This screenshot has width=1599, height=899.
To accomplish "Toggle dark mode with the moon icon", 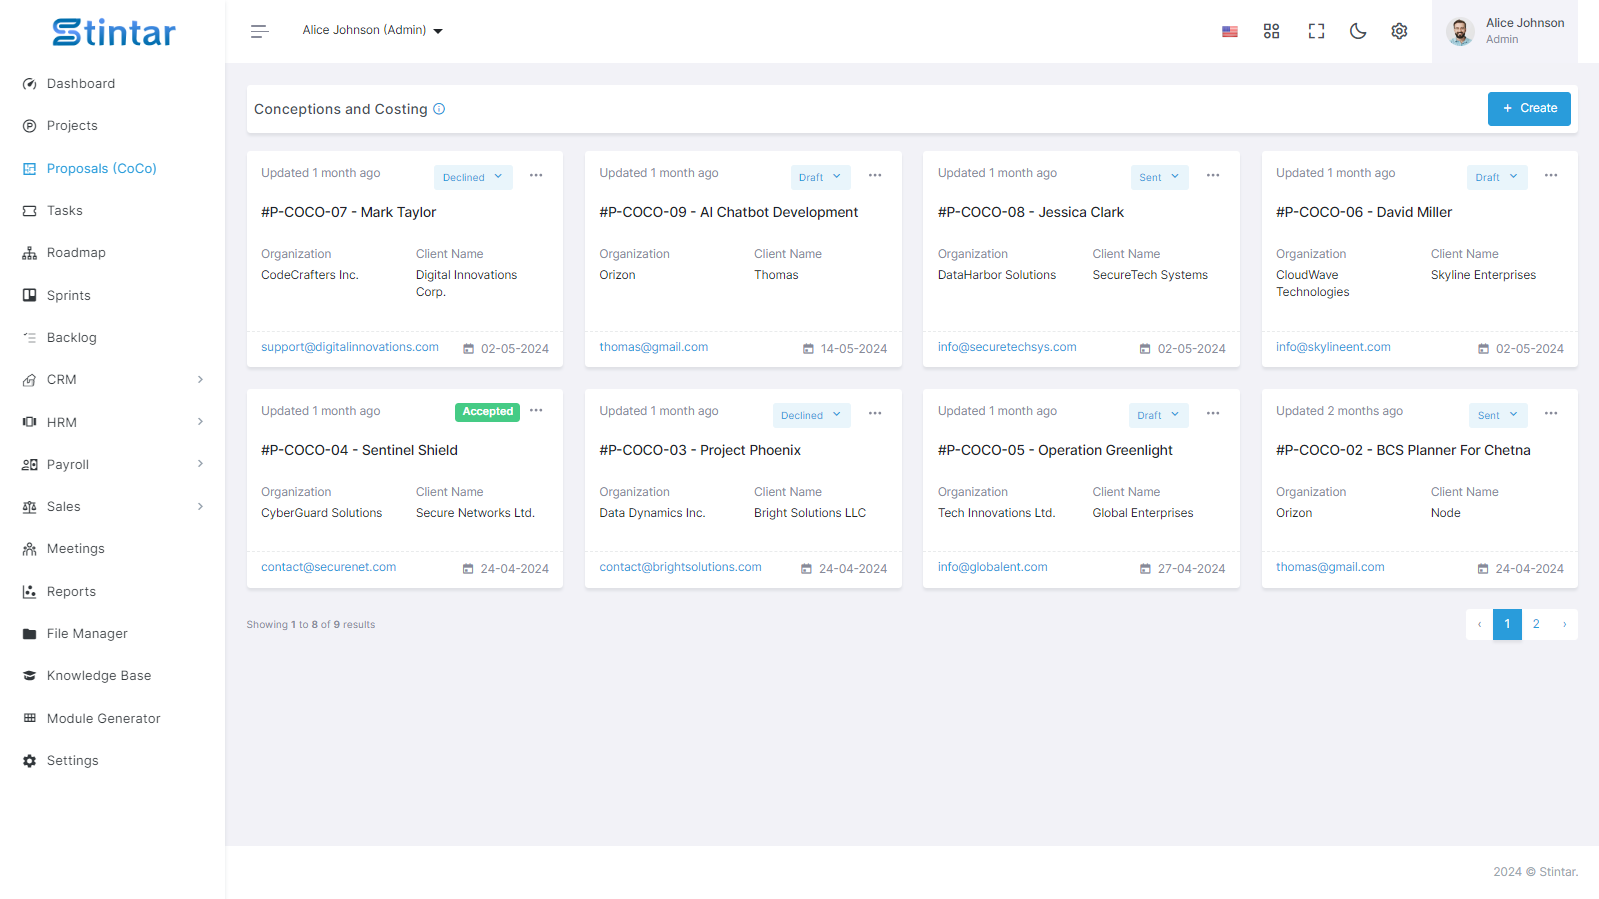I will click(1357, 31).
